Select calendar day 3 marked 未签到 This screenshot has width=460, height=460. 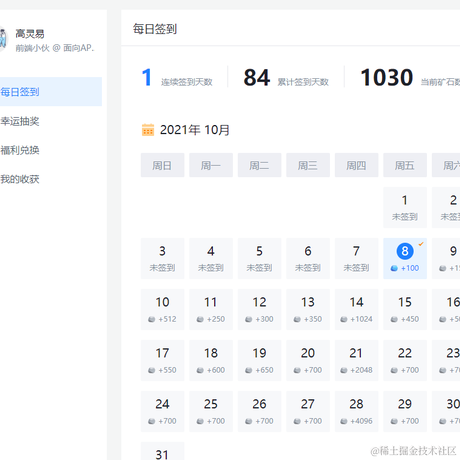point(162,258)
